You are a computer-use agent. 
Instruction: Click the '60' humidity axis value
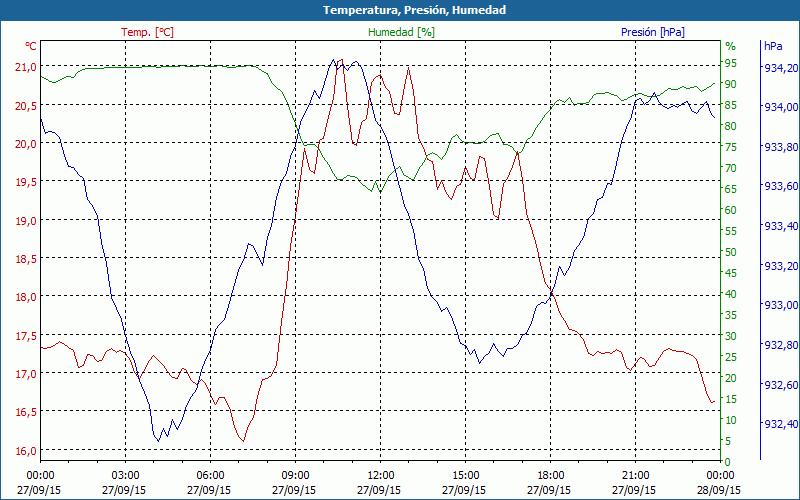click(731, 210)
